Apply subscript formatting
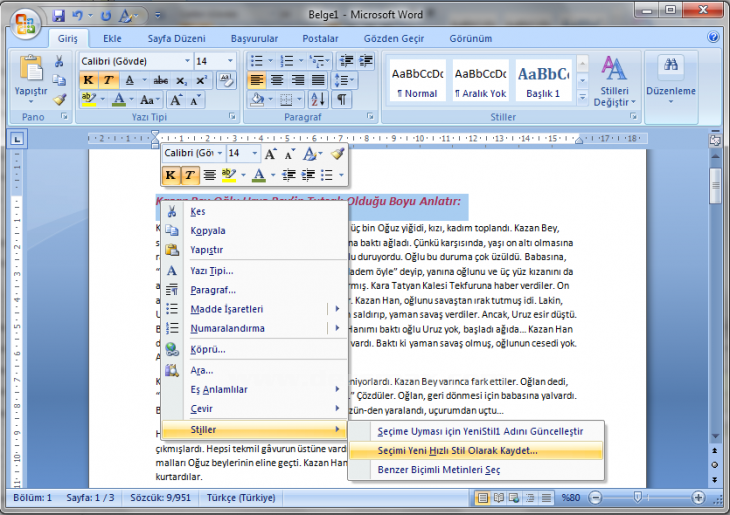730x515 pixels. (181, 81)
